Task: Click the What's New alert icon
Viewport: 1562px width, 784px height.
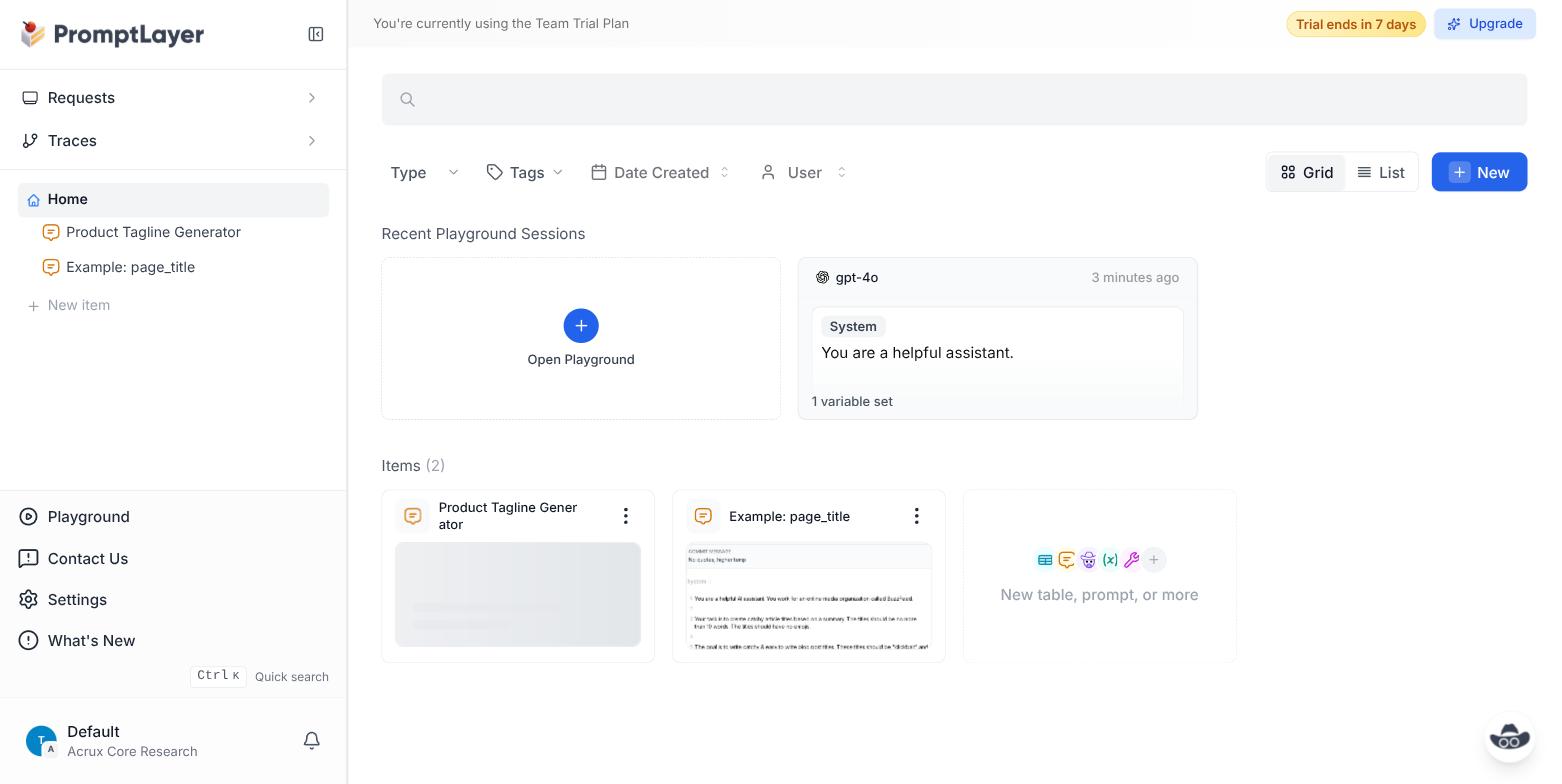Action: click(x=29, y=640)
